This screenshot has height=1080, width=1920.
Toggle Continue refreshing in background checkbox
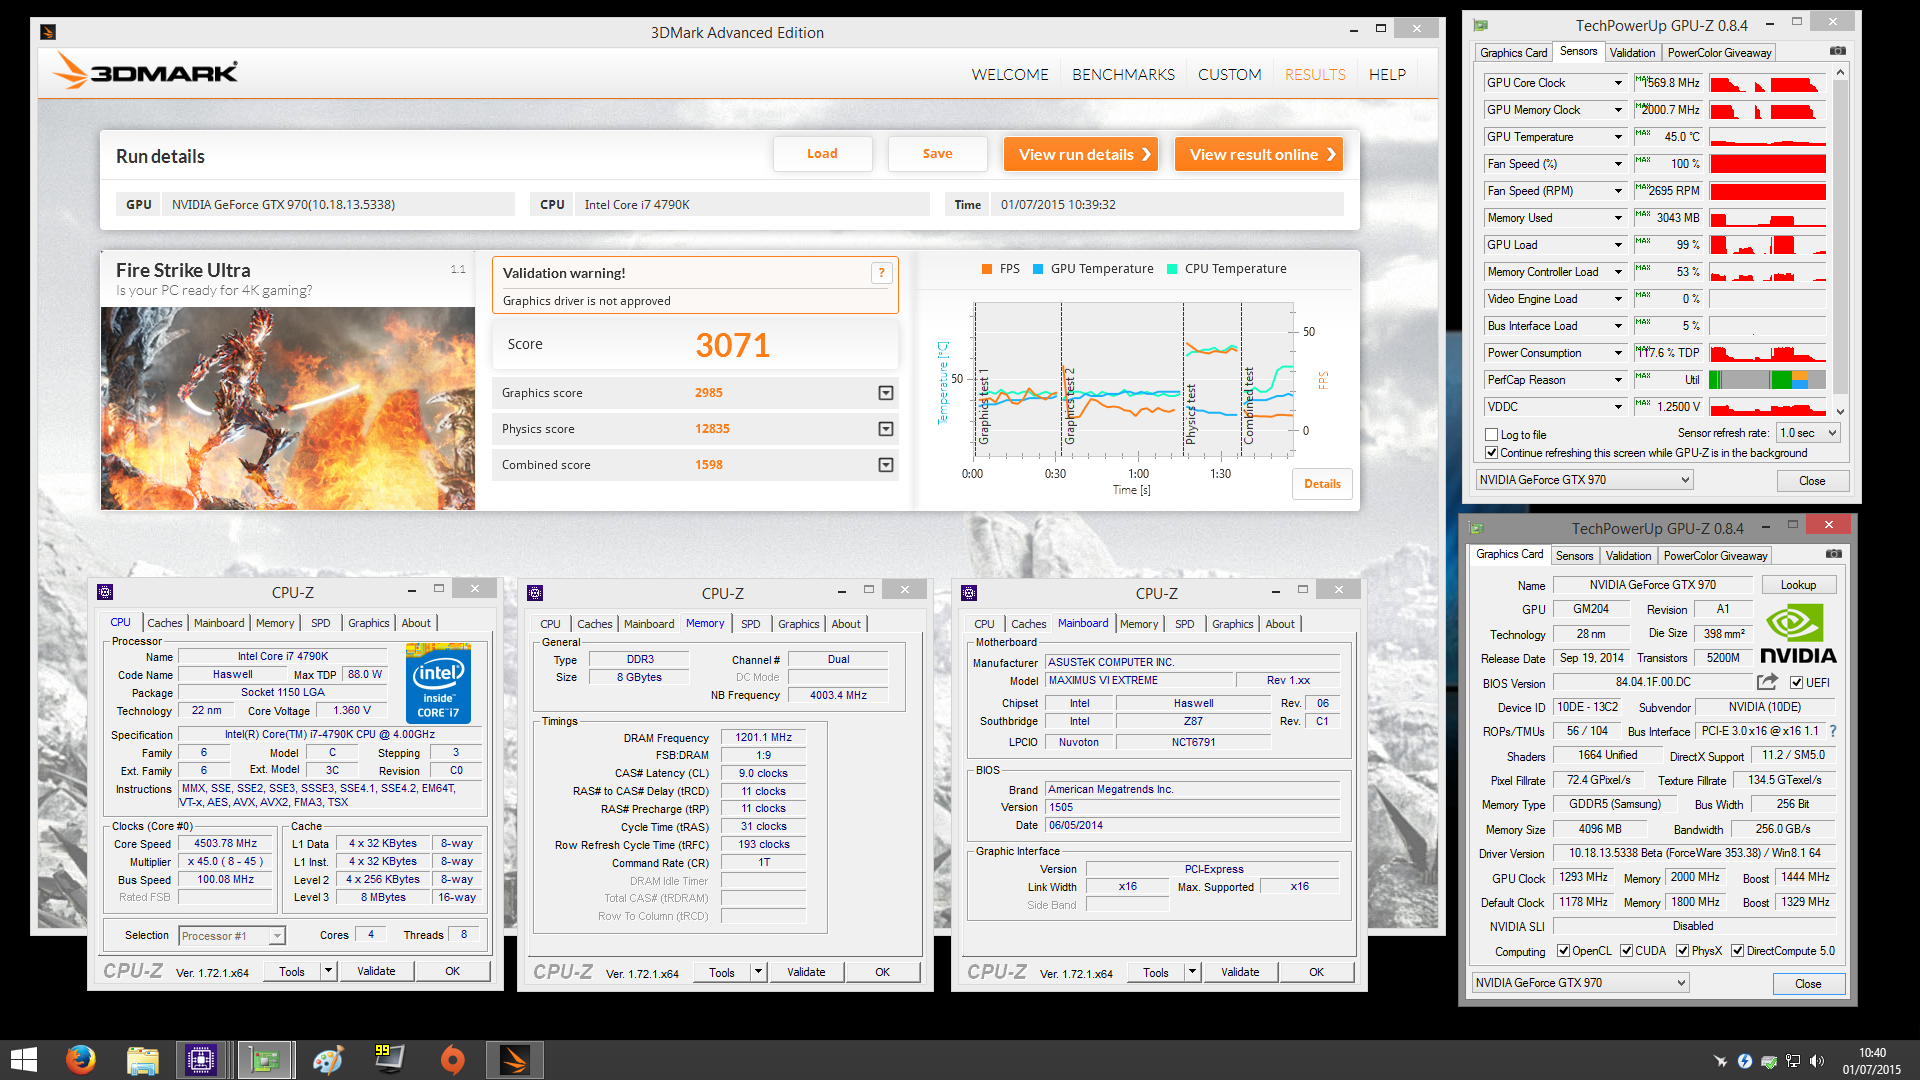pyautogui.click(x=1492, y=453)
